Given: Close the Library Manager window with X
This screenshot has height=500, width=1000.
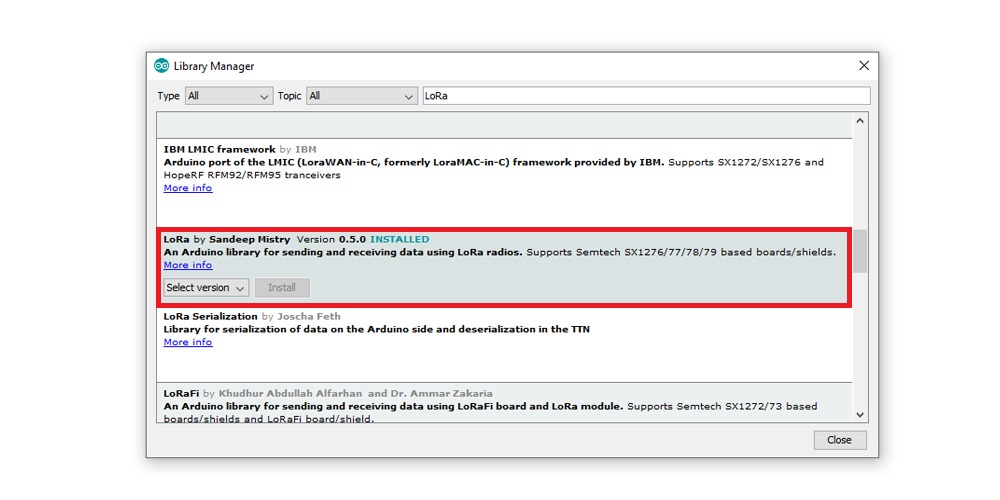Looking at the screenshot, I should pyautogui.click(x=864, y=66).
